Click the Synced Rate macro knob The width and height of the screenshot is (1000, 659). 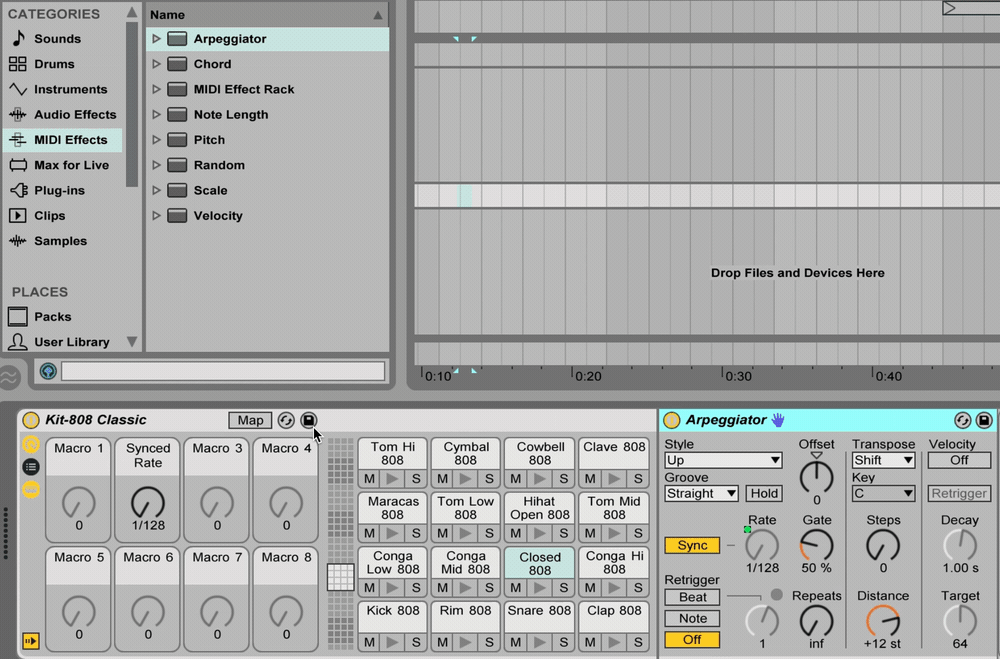[147, 503]
